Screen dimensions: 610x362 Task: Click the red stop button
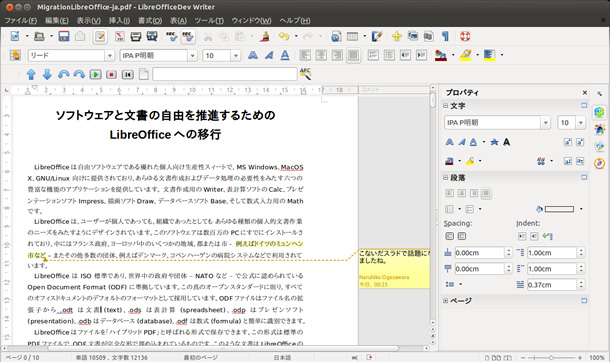click(x=111, y=74)
